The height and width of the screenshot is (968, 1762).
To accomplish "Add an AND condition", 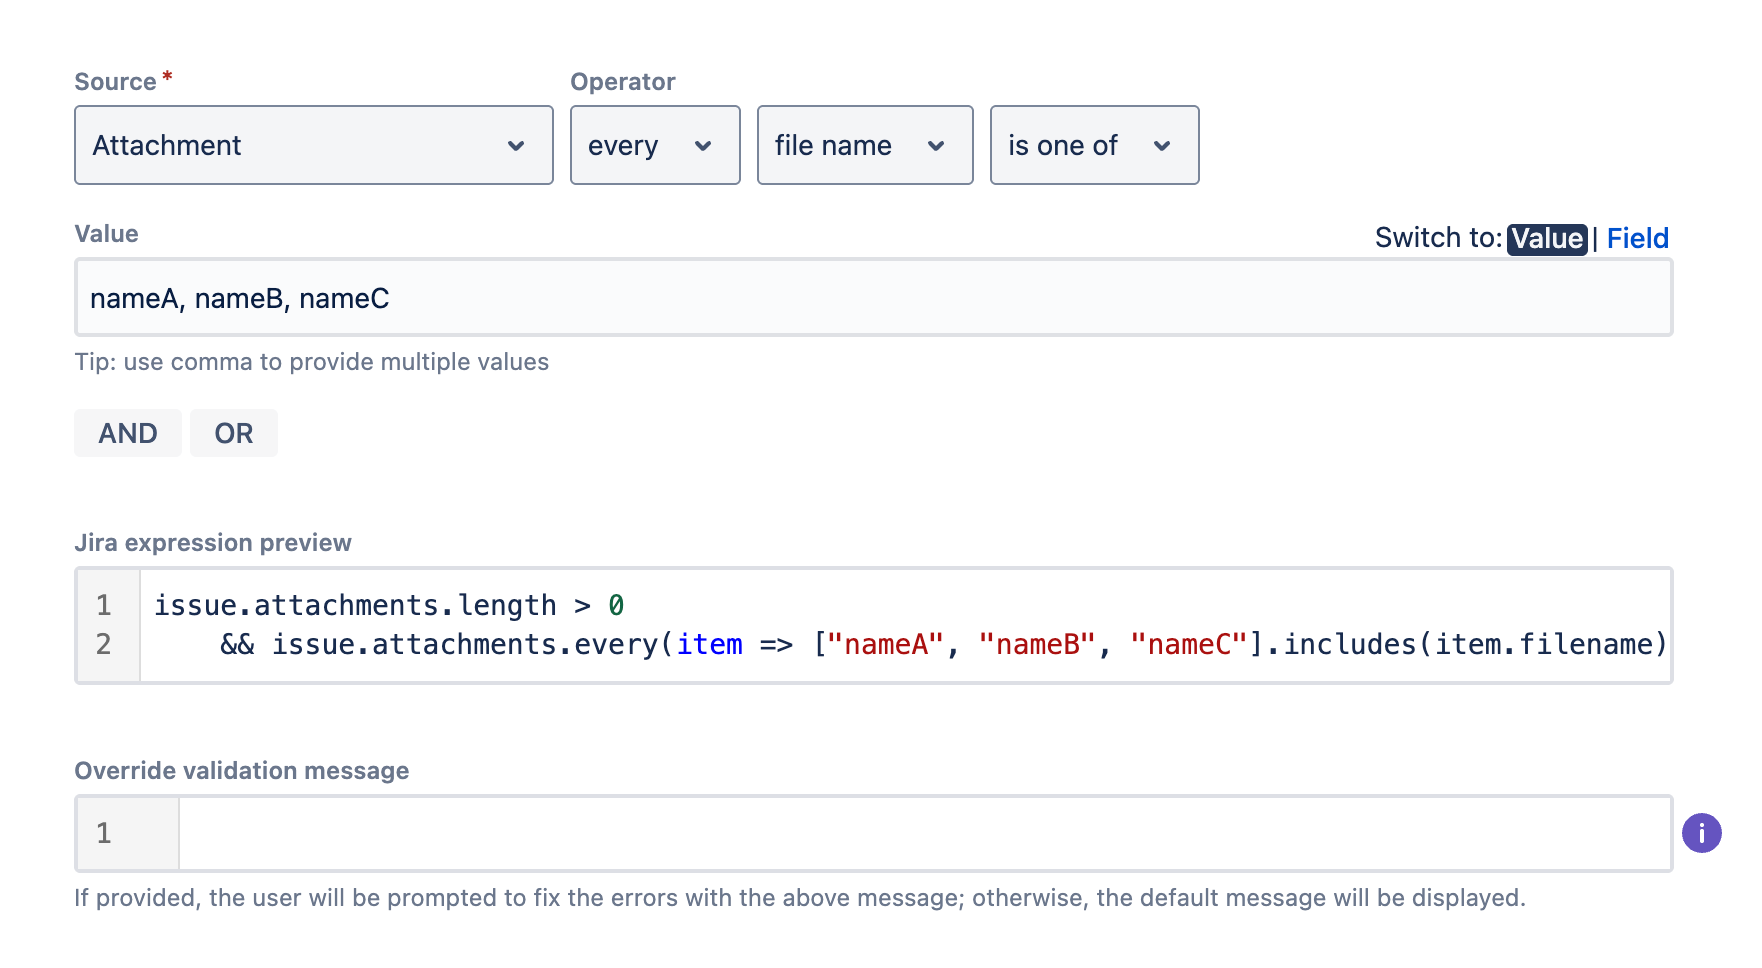I will point(127,433).
